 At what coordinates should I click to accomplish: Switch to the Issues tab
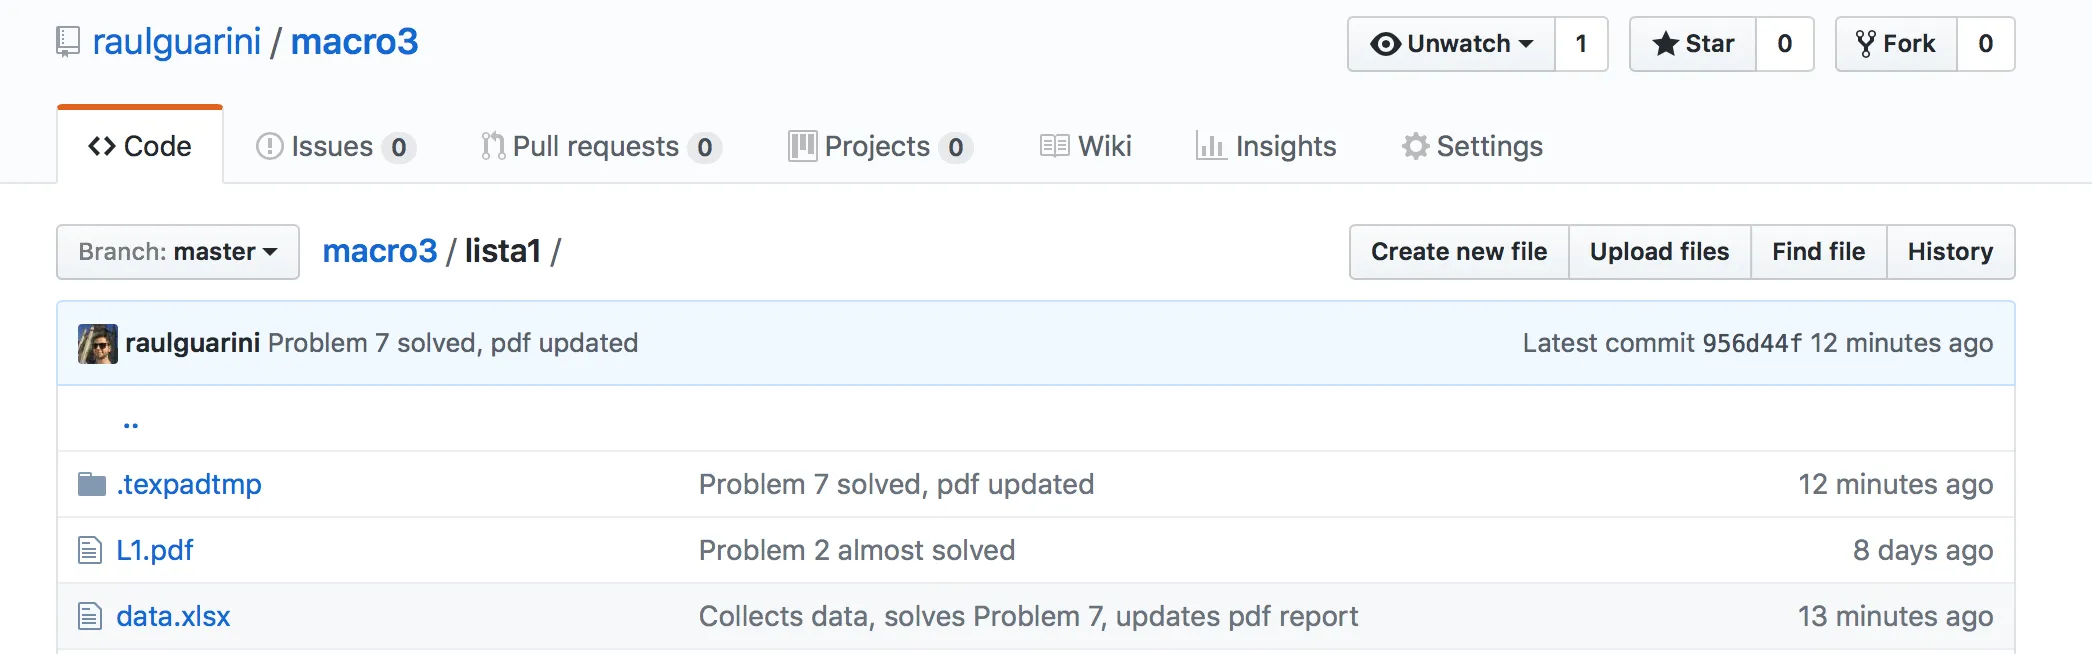(x=334, y=147)
